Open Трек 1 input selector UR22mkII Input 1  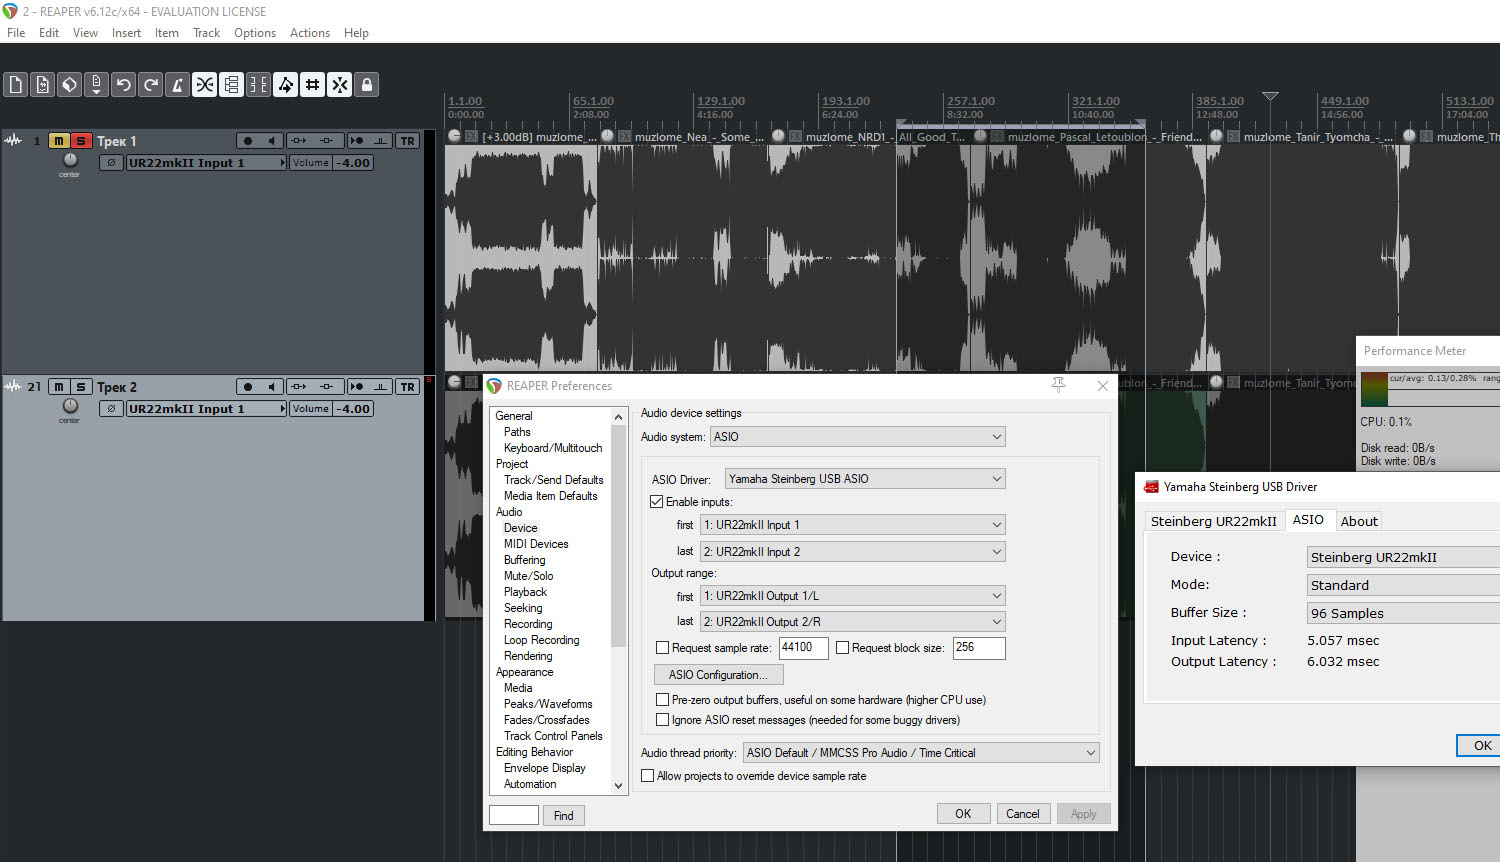click(206, 163)
